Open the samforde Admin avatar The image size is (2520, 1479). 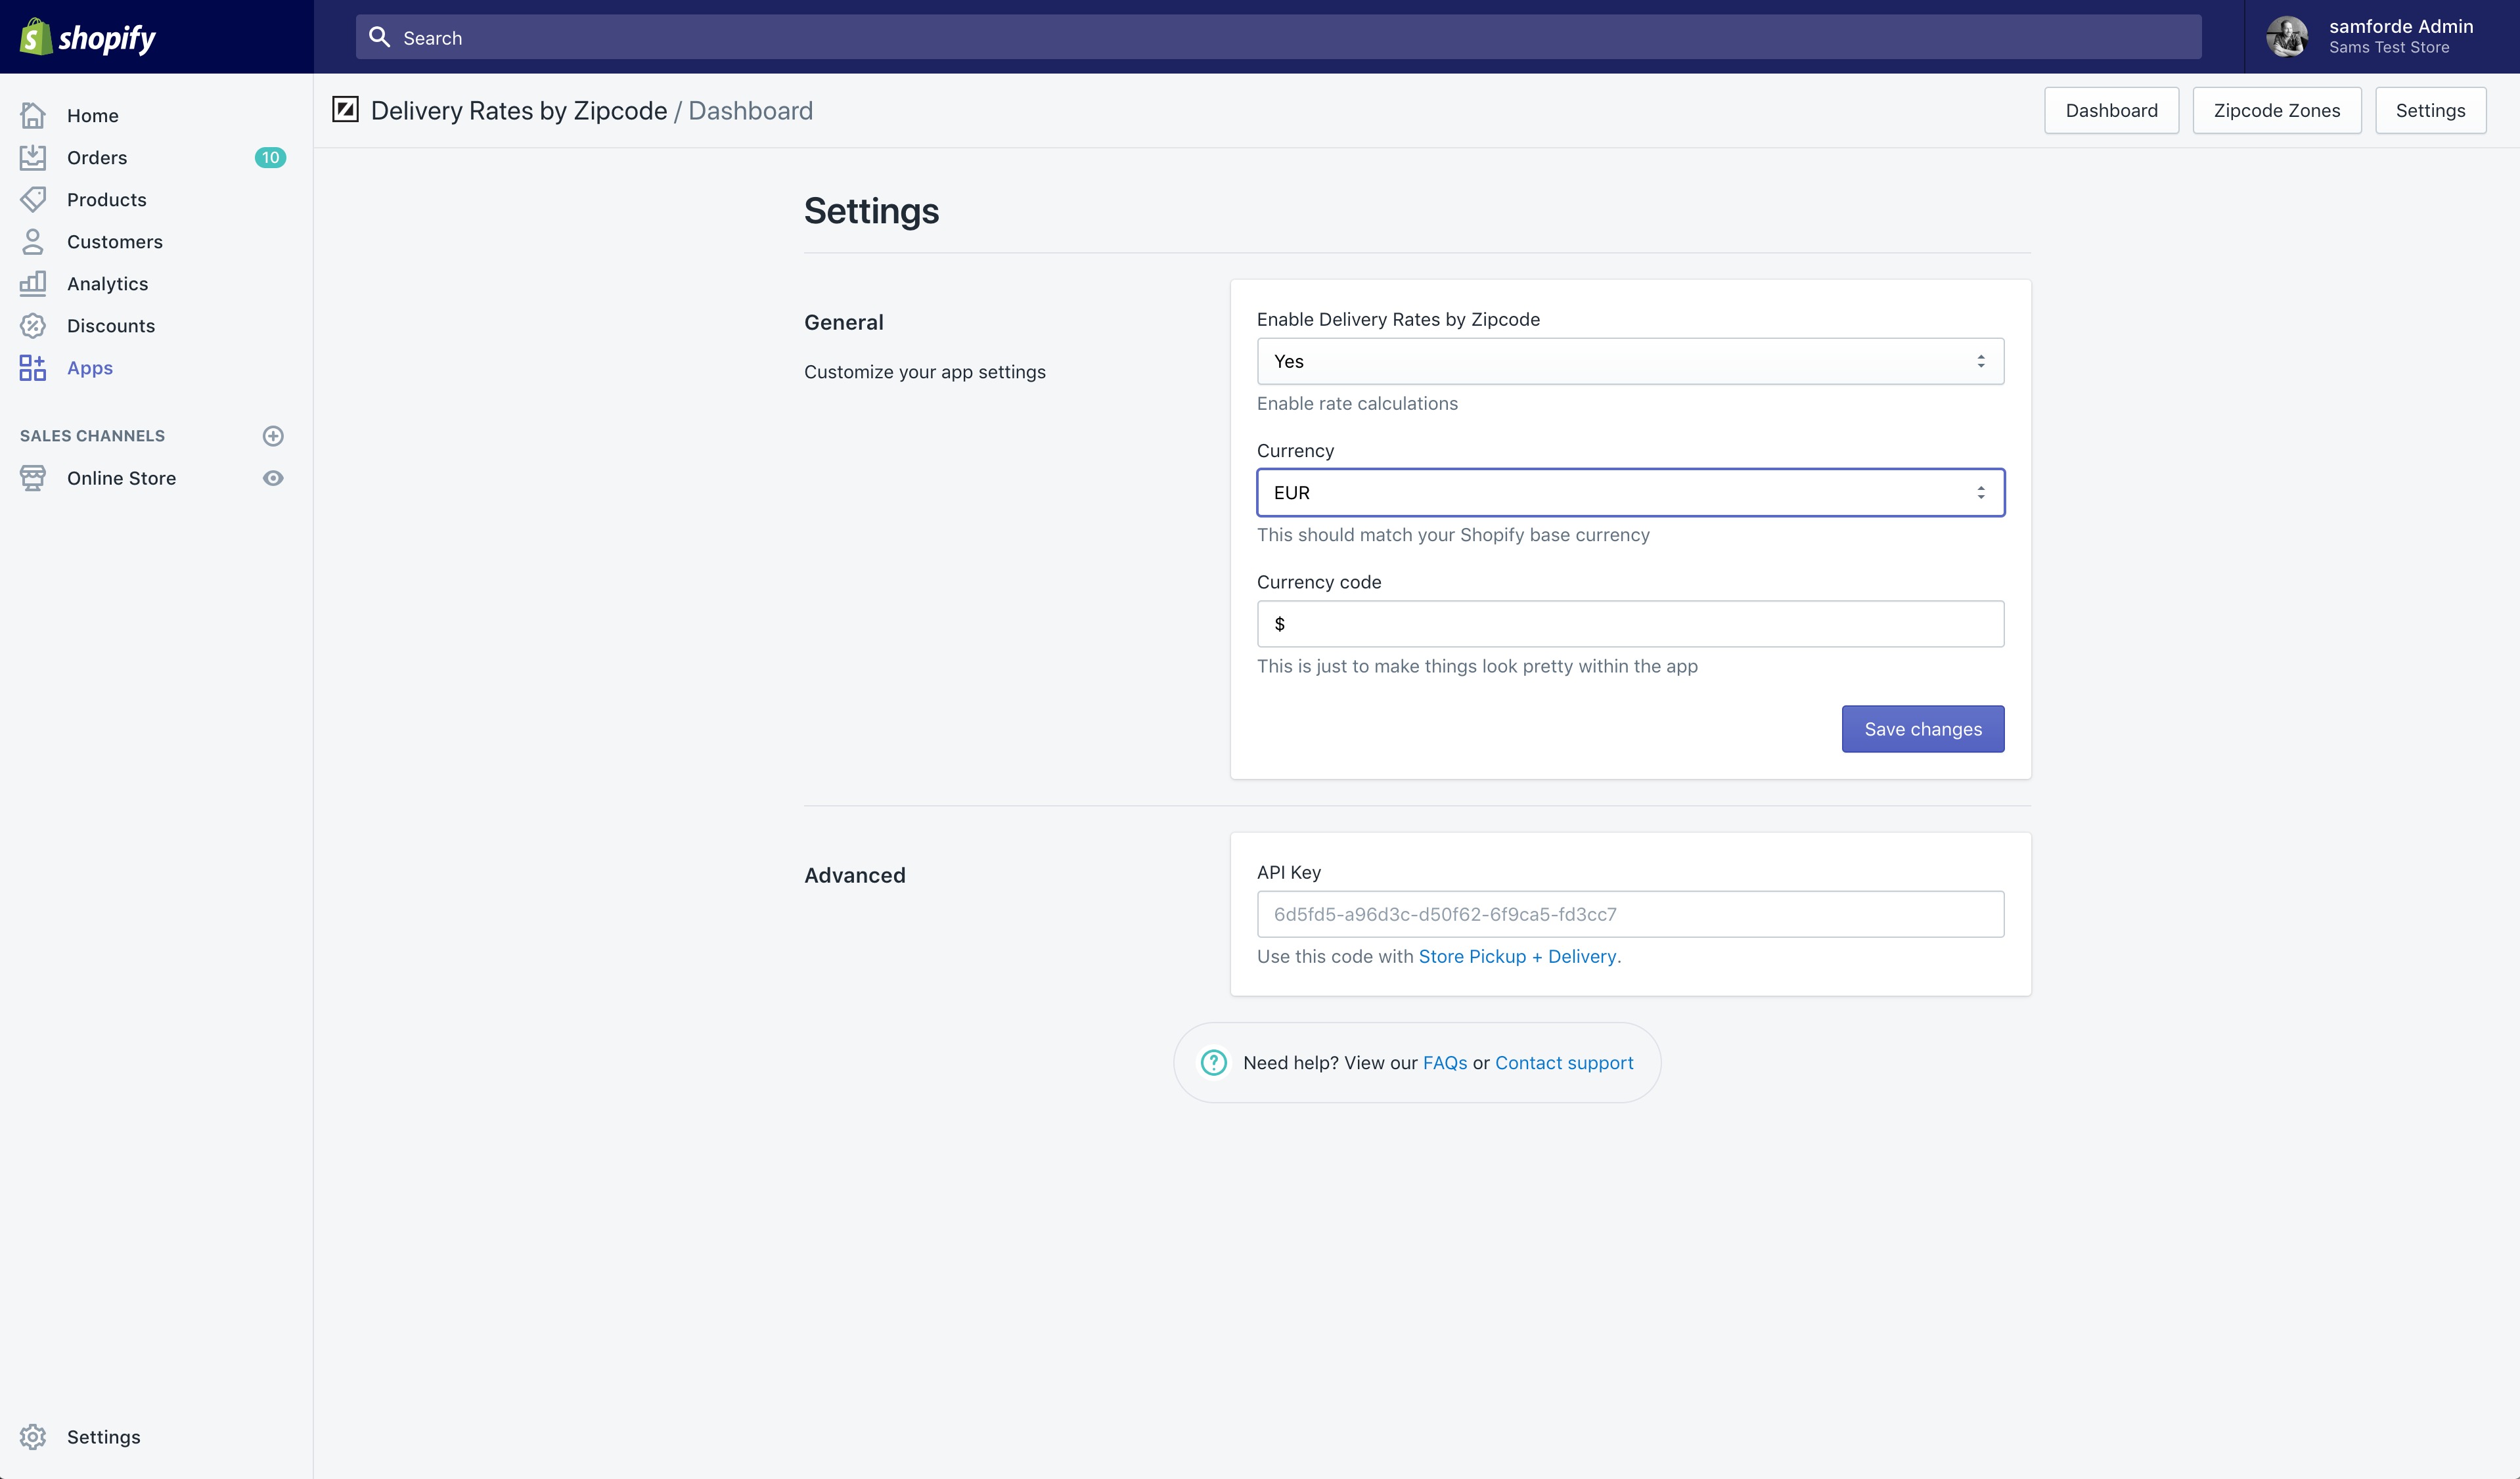[x=2287, y=37]
